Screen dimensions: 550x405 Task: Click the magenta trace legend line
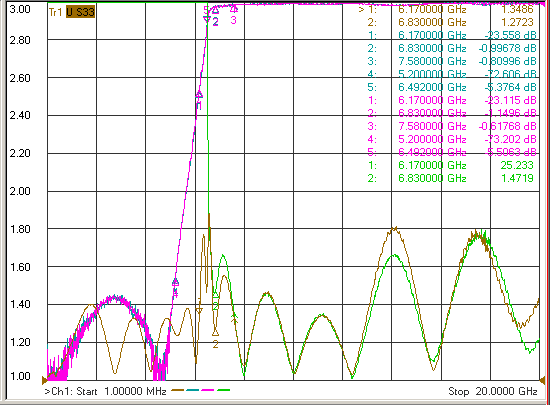(x=208, y=390)
